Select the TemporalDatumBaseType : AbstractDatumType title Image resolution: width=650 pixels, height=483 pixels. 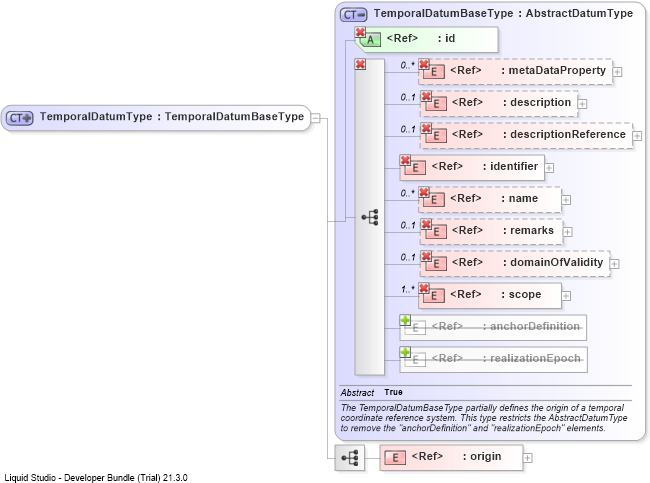click(503, 13)
